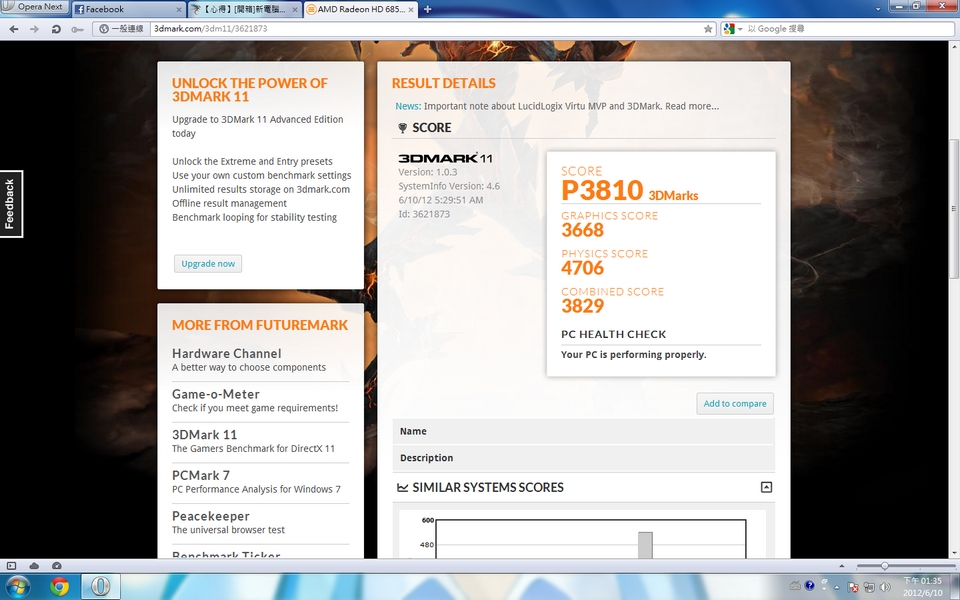The width and height of the screenshot is (960, 600).
Task: Open the 一般連線 site security badge
Action: pos(121,29)
